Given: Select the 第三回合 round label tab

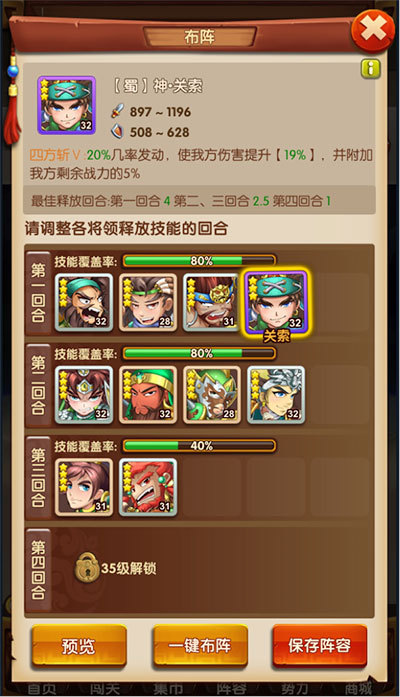Looking at the screenshot, I should (38, 478).
